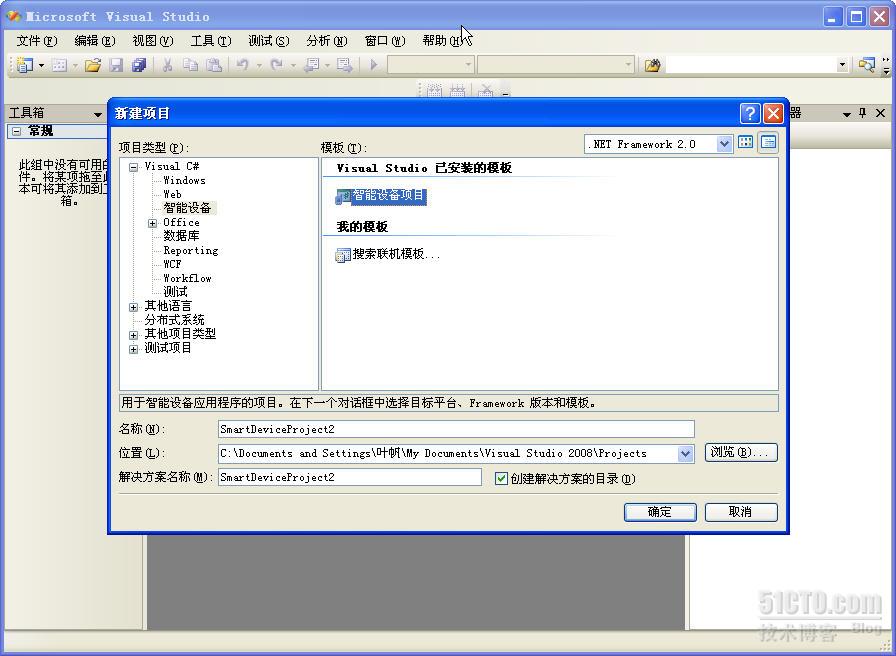
Task: Open the .NET Framework 2.0 version dropdown
Action: pyautogui.click(x=724, y=144)
